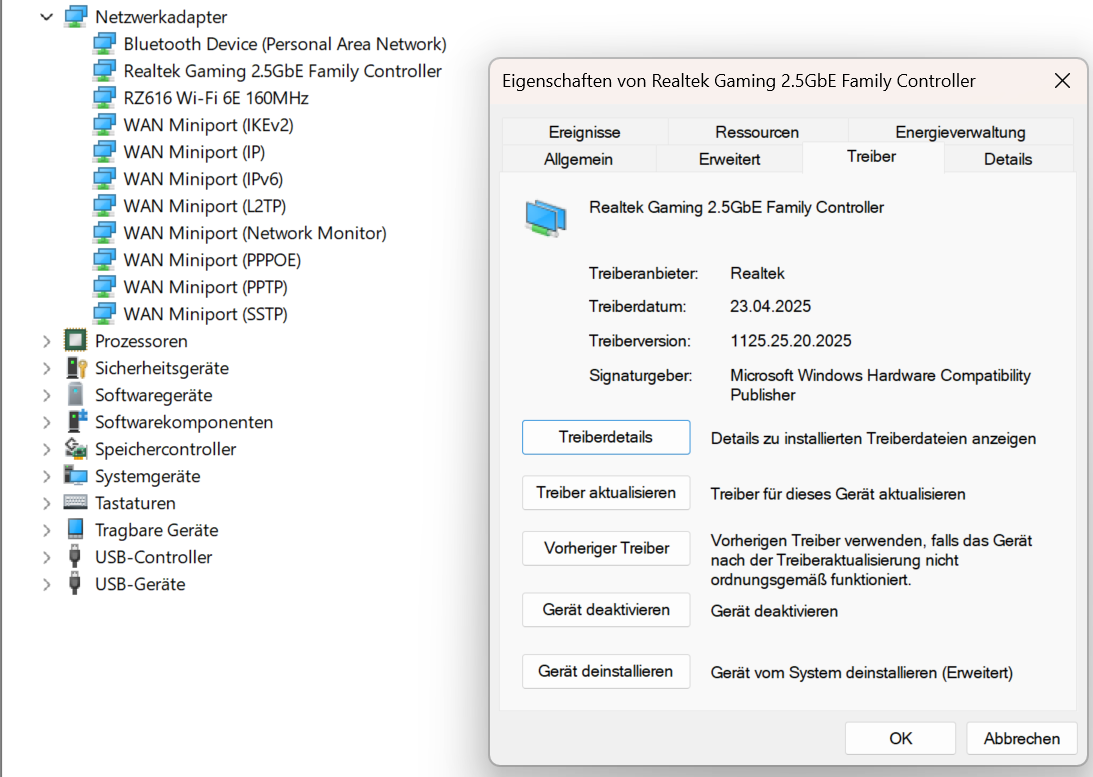Select the Treiber tab
Viewport: 1093px width, 777px height.
pyautogui.click(x=871, y=157)
